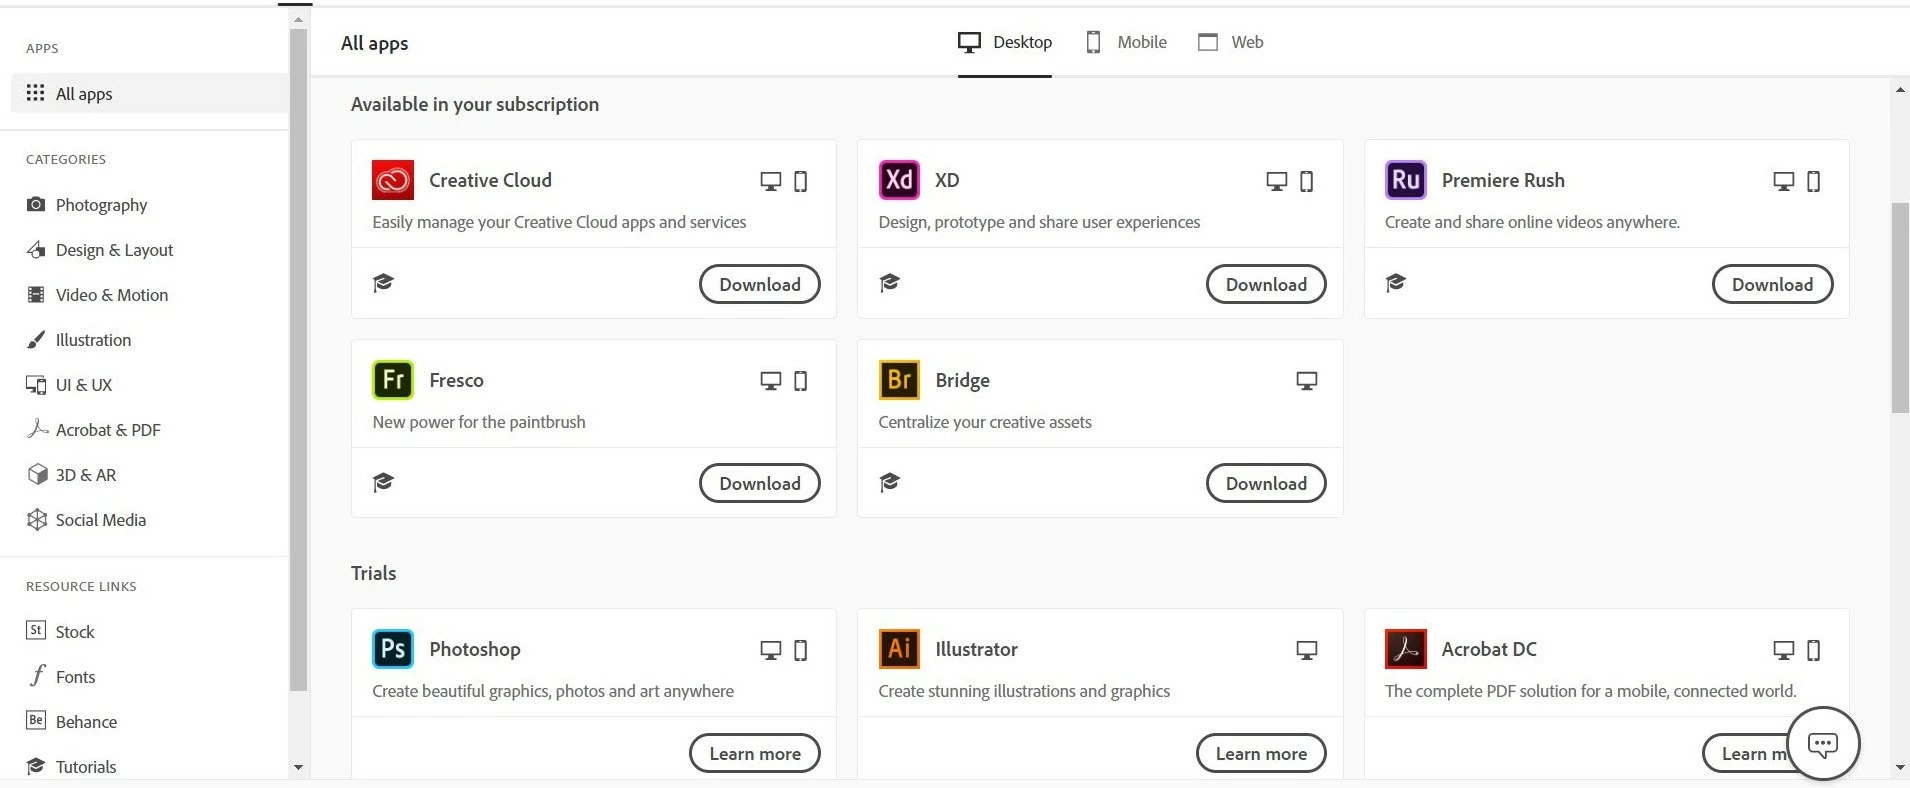Click the "Available in your subscription" heading

[x=475, y=104]
